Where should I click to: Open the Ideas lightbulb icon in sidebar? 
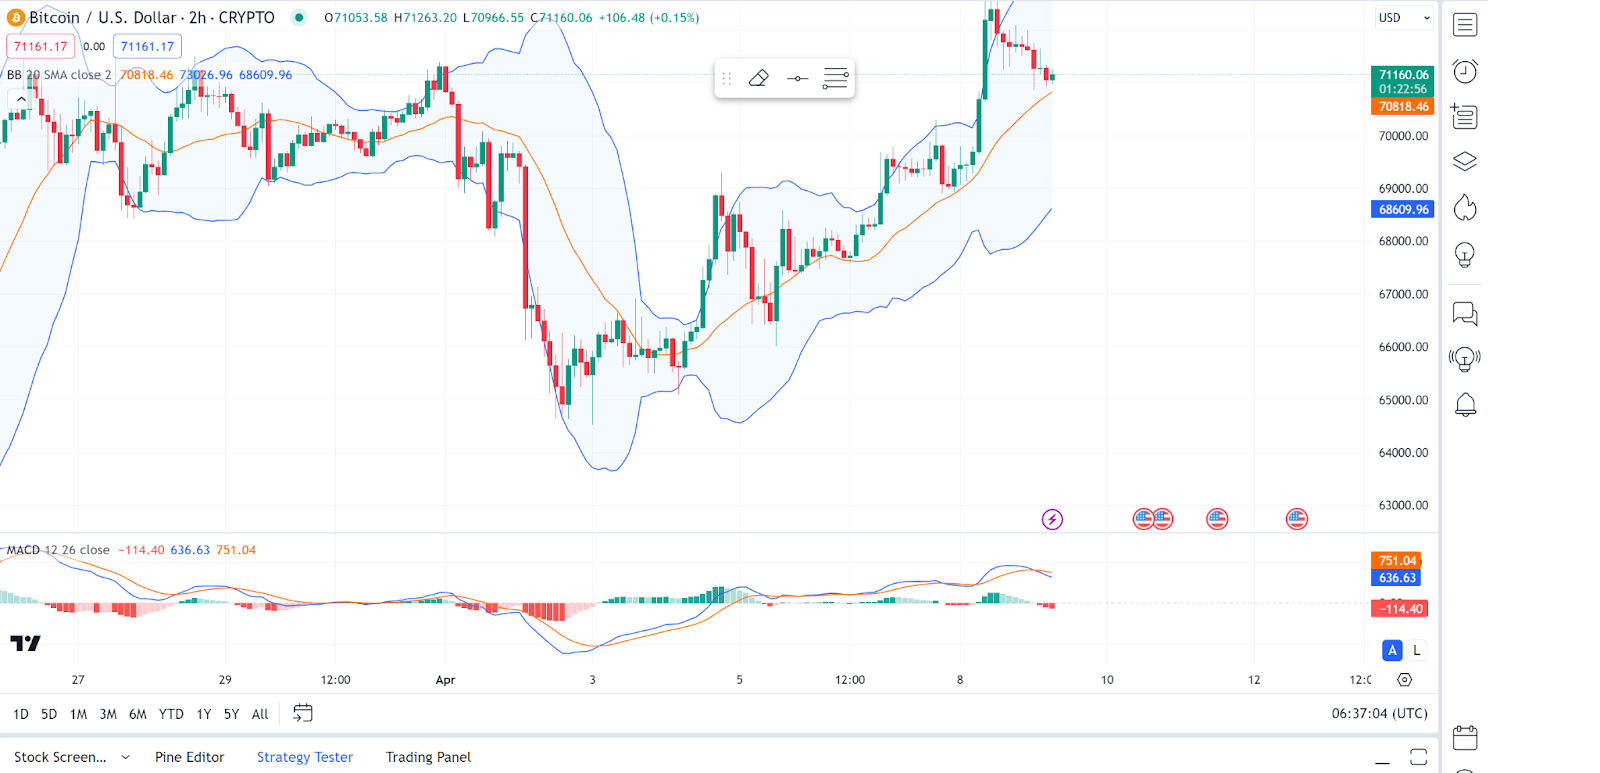click(1465, 255)
